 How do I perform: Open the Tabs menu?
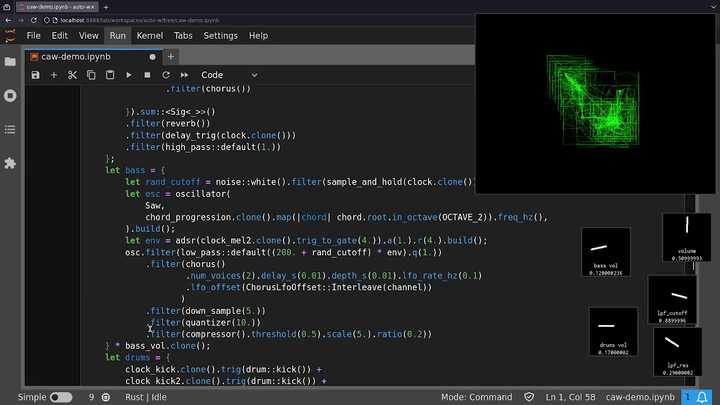183,36
